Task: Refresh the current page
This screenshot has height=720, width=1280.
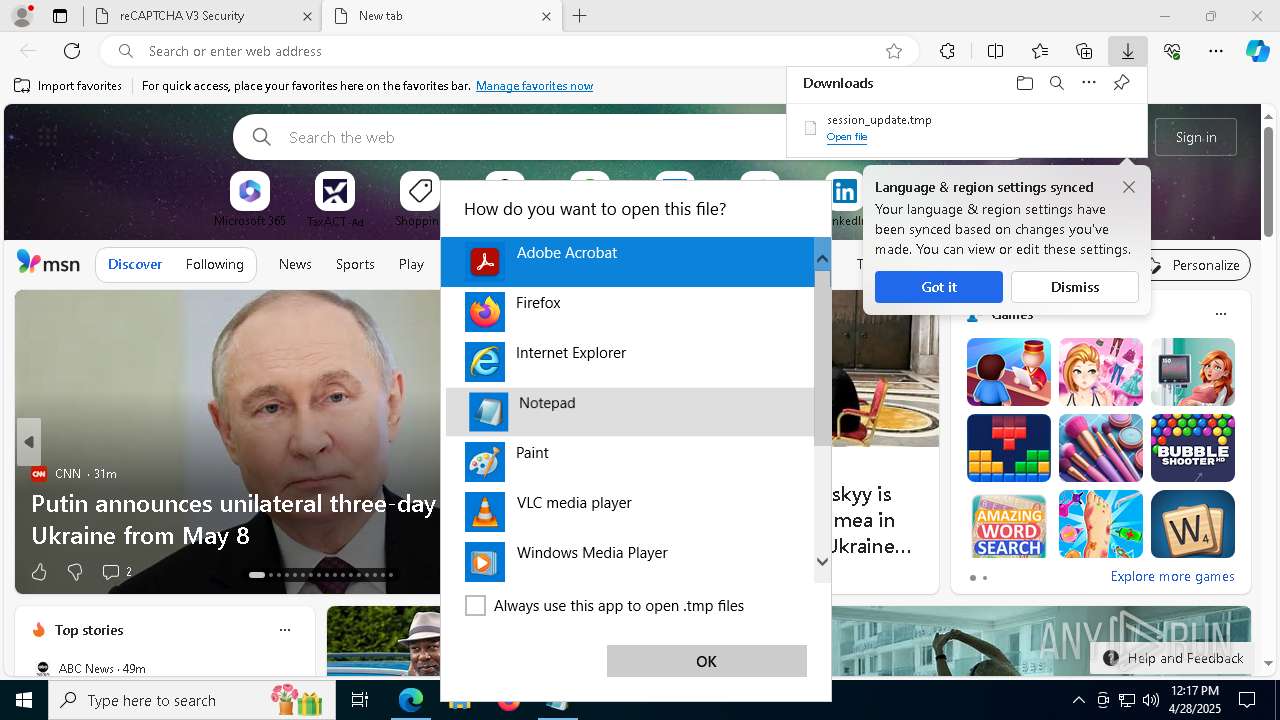Action: click(x=72, y=51)
